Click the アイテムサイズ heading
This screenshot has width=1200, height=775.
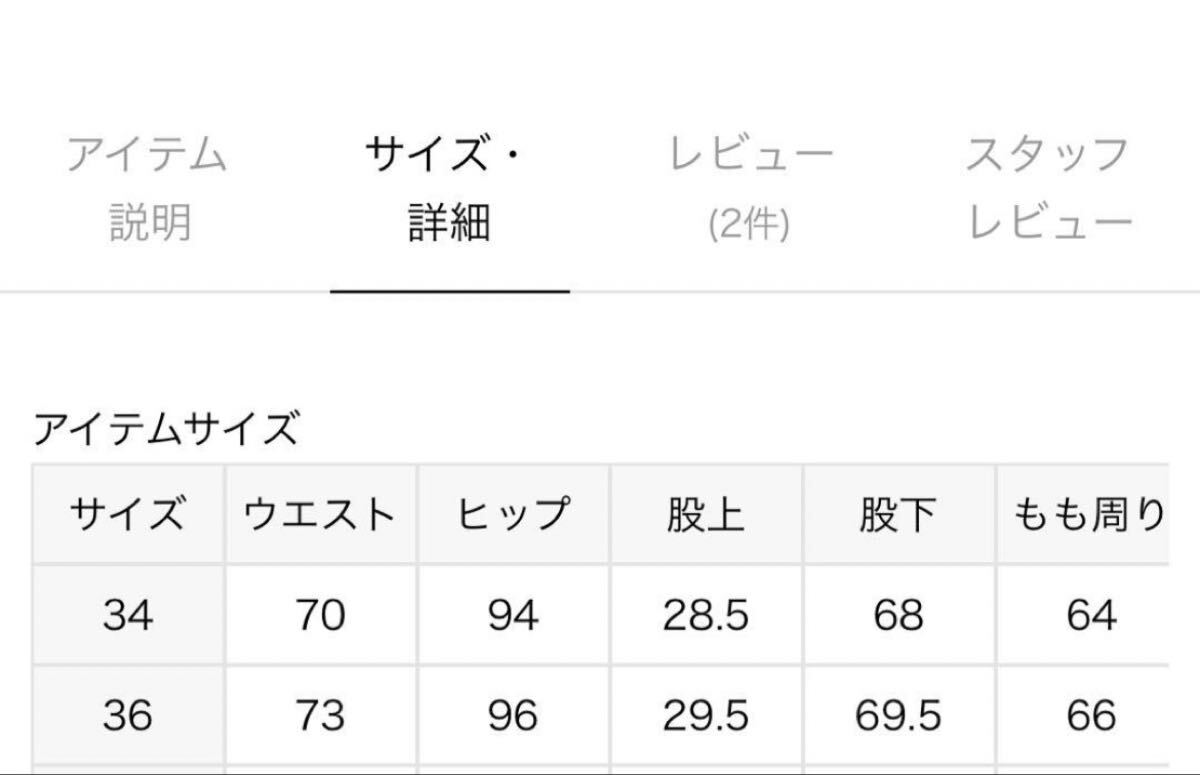pos(166,430)
